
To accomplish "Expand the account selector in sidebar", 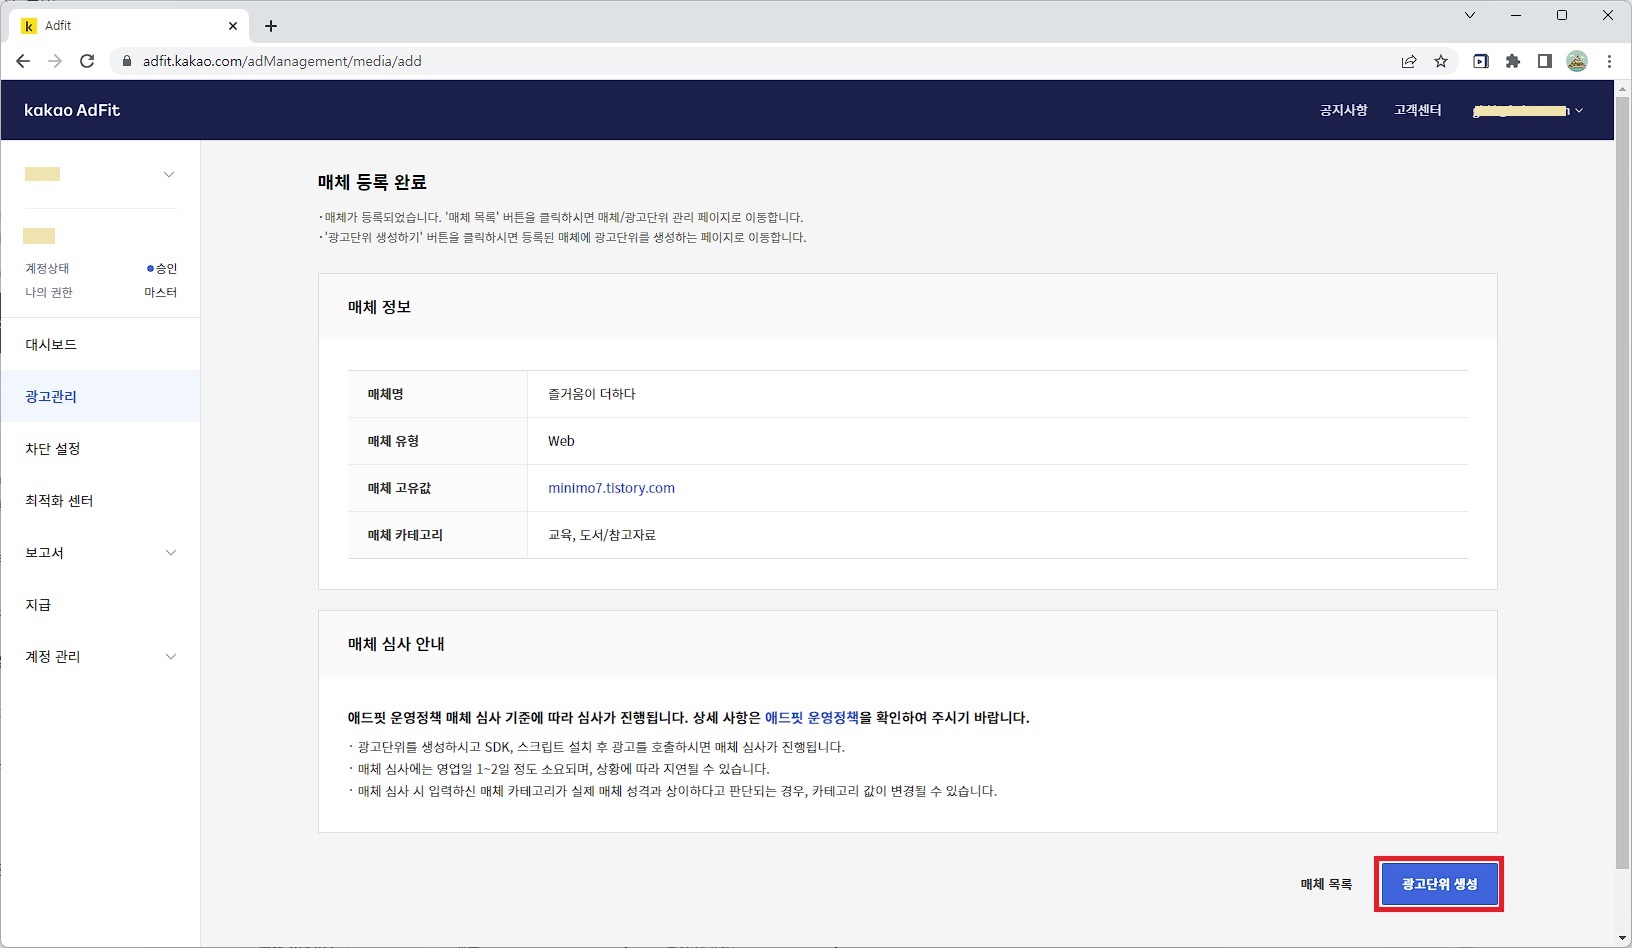I will tap(169, 174).
